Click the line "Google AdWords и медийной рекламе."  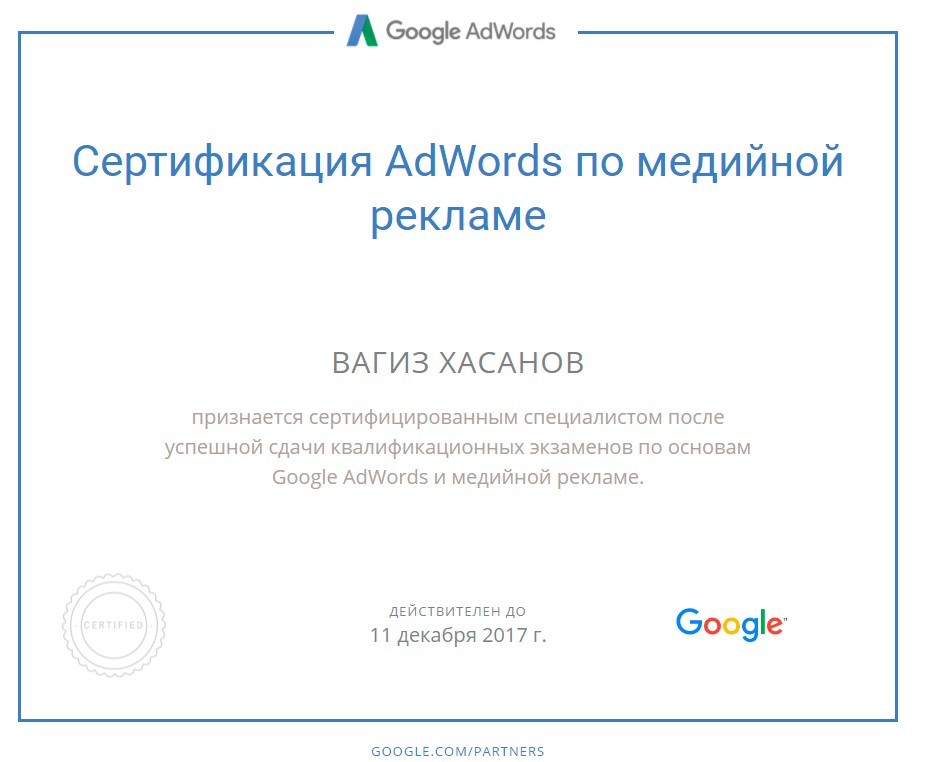tap(458, 477)
